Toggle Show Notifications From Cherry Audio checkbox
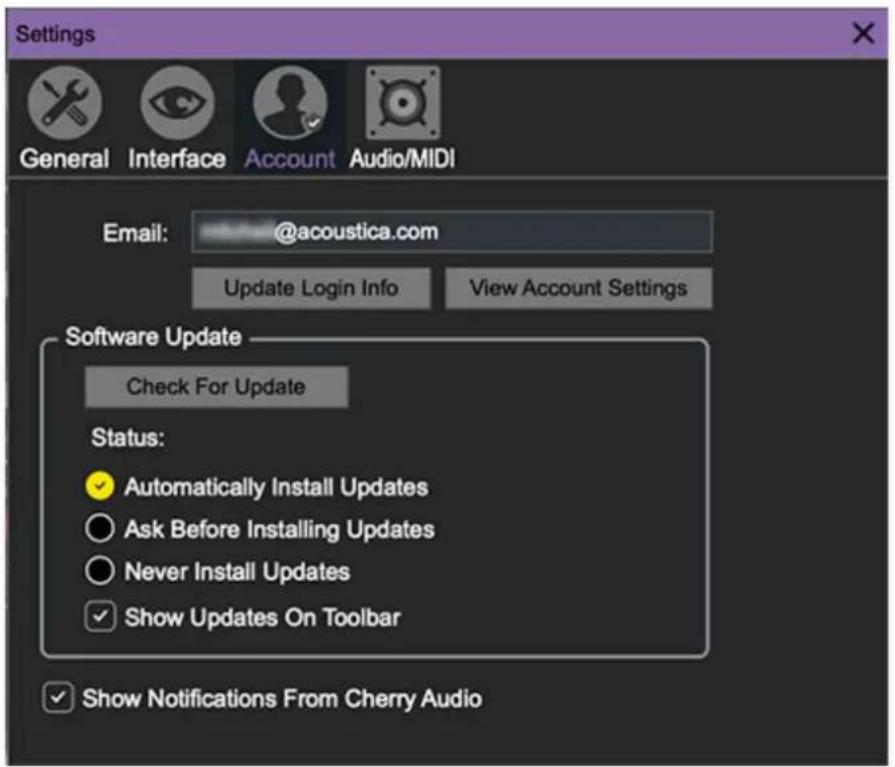 (x=58, y=698)
